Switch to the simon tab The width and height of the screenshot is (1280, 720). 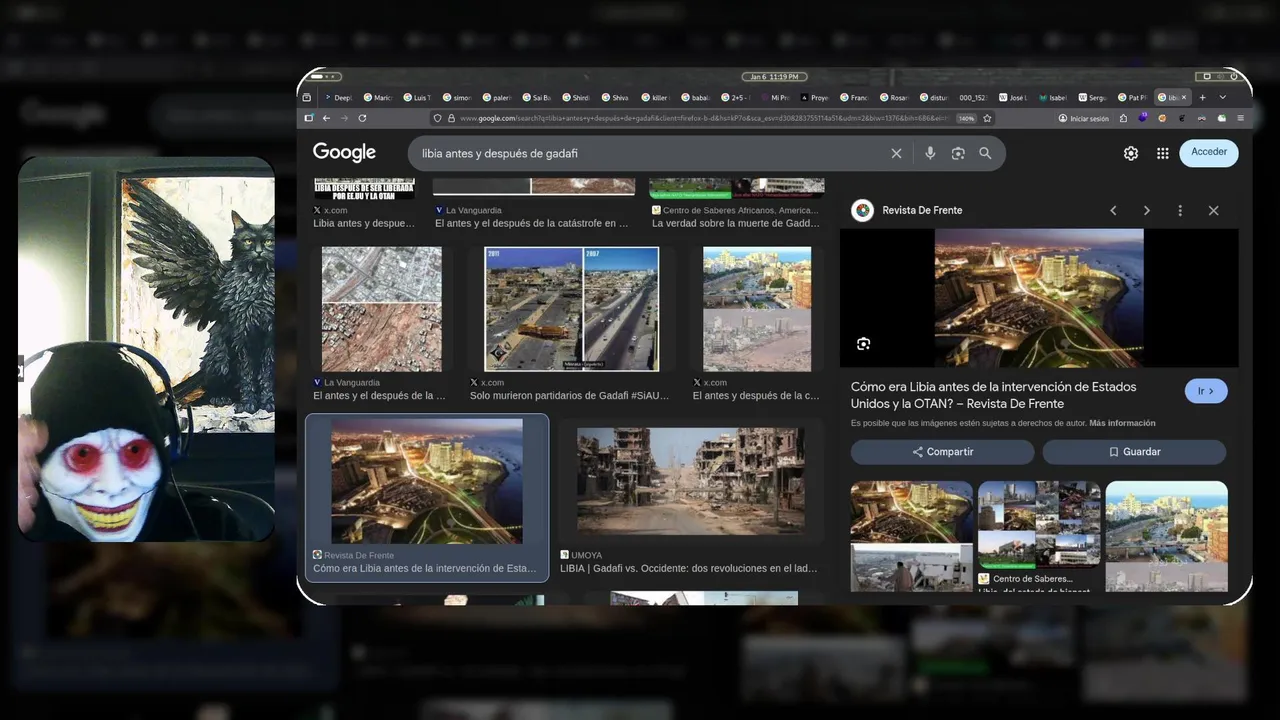pos(457,97)
